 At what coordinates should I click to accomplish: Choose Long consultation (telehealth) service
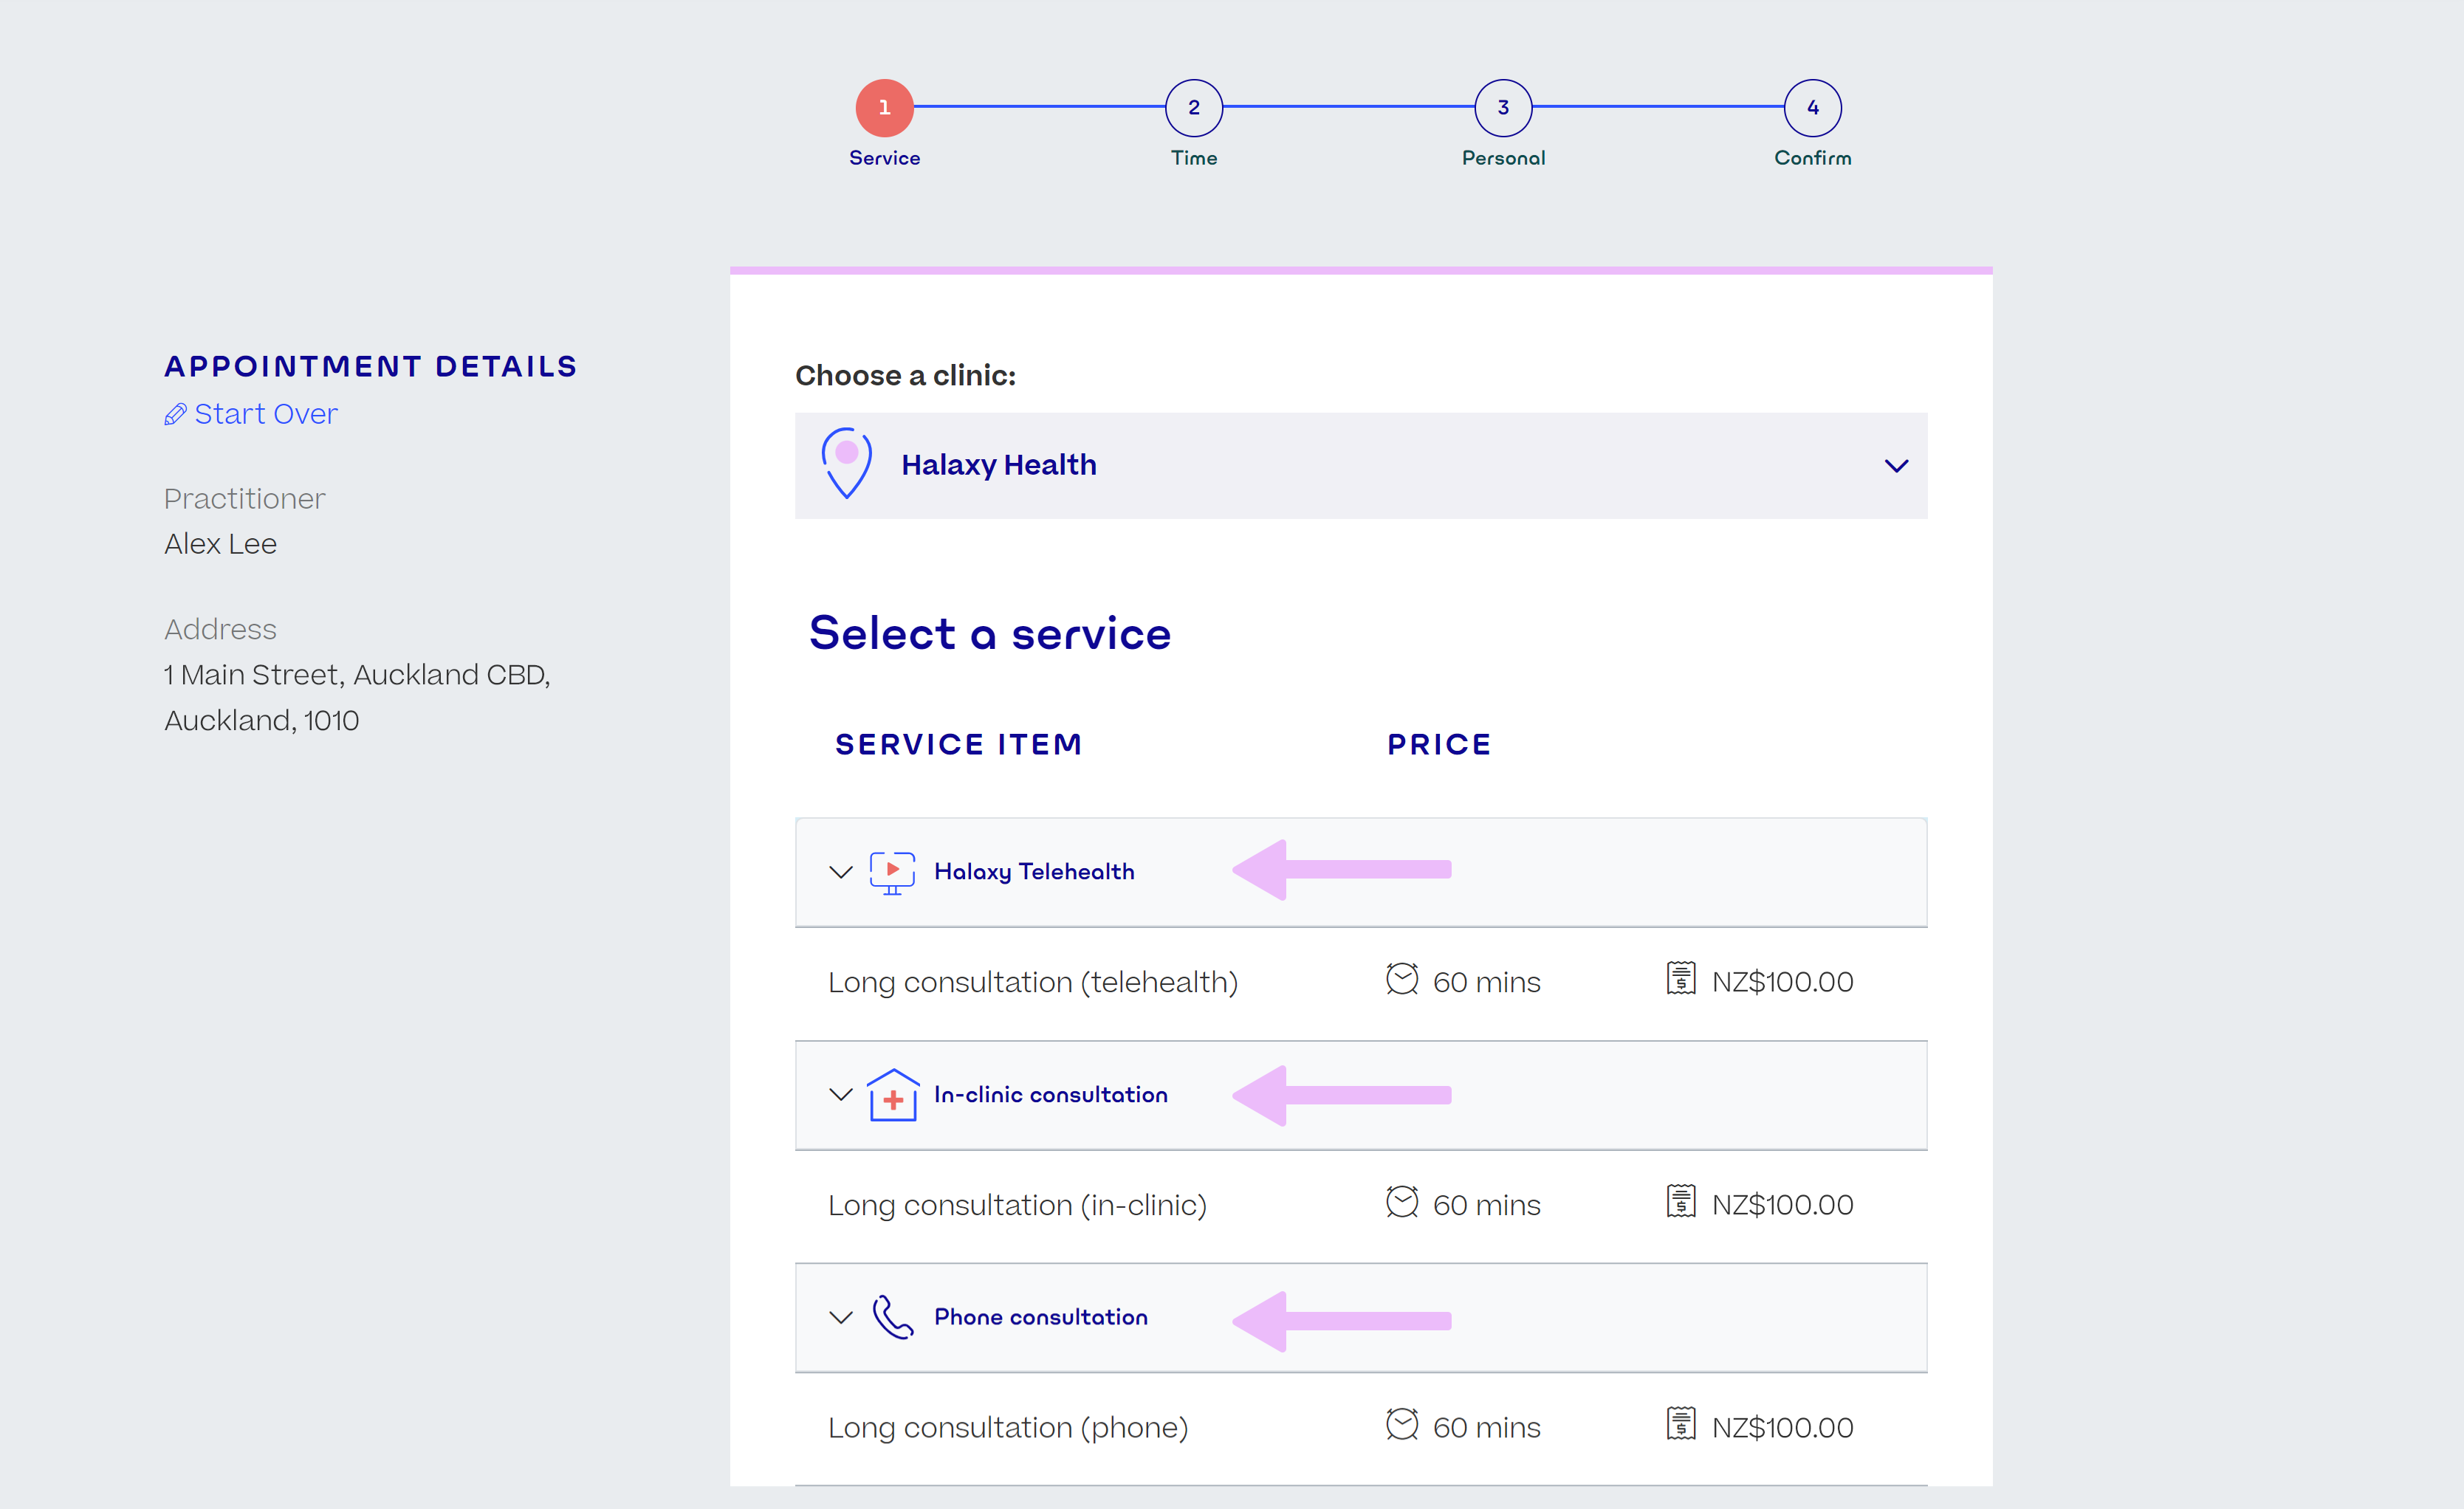click(1033, 982)
